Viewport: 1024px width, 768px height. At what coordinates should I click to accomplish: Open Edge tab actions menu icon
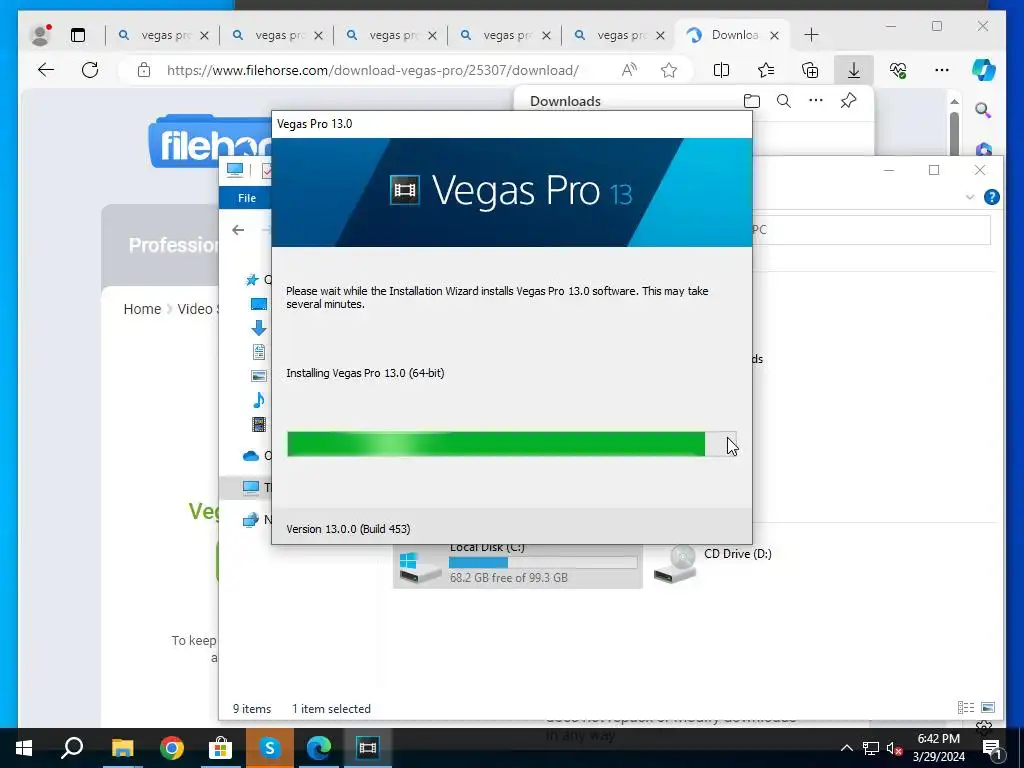tap(78, 35)
